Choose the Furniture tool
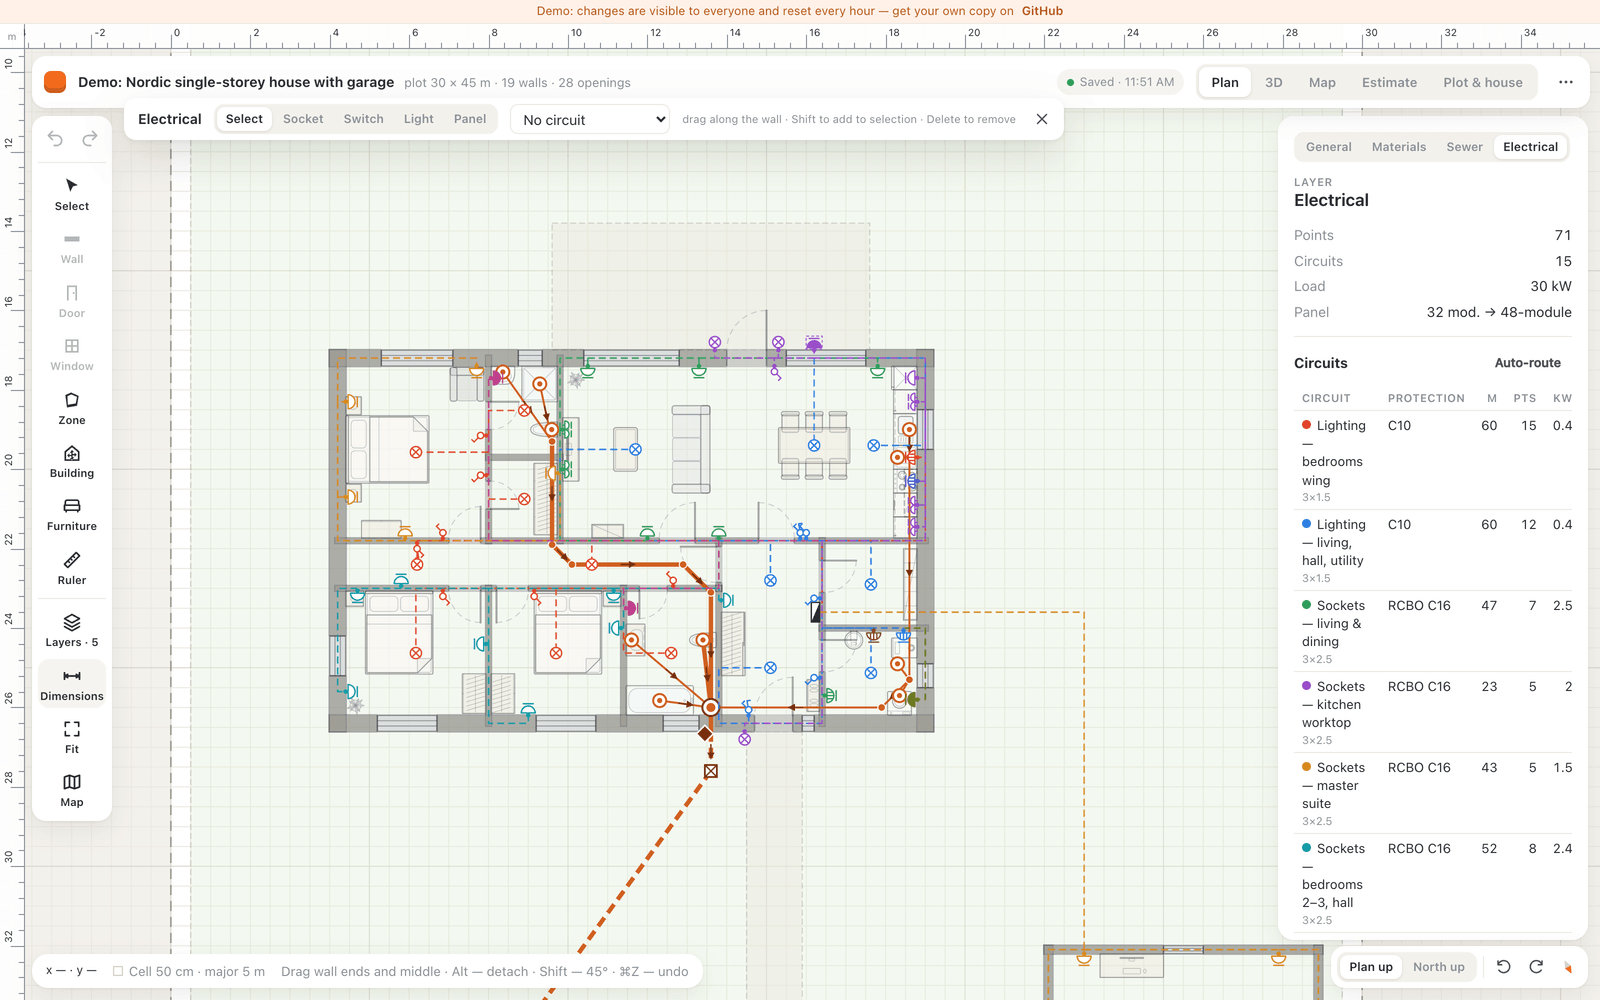 coord(72,514)
